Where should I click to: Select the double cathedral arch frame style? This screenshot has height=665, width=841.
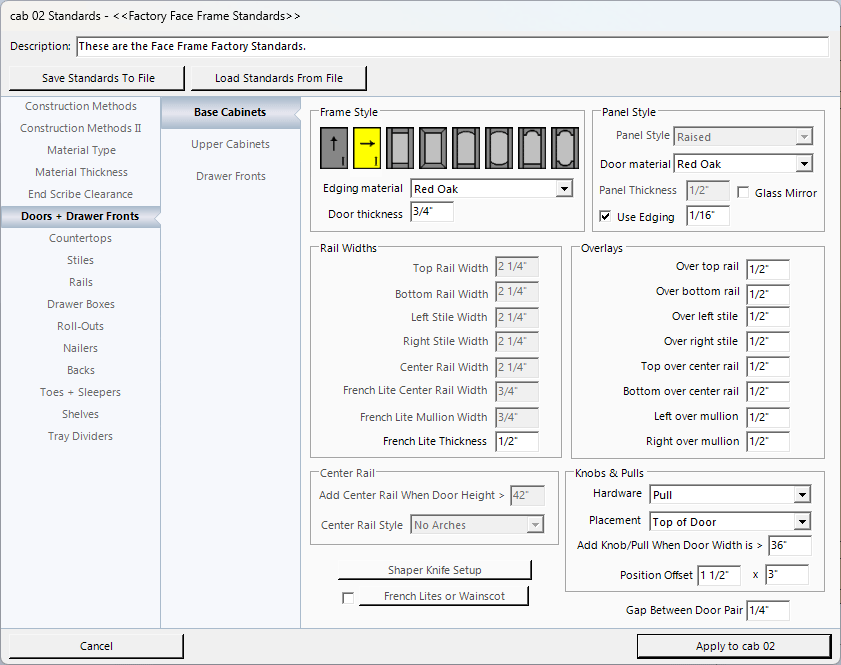[565, 149]
